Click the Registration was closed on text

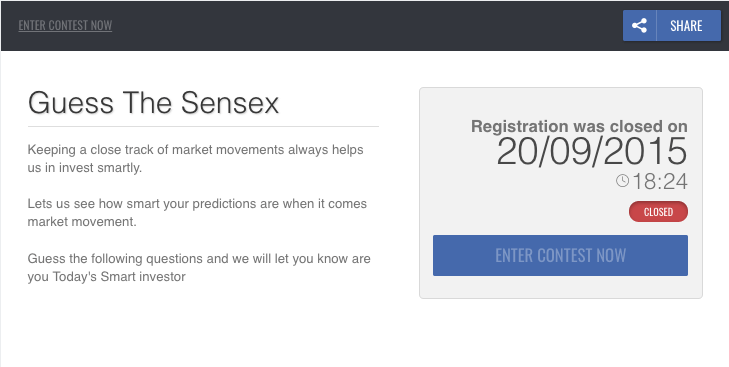(579, 126)
